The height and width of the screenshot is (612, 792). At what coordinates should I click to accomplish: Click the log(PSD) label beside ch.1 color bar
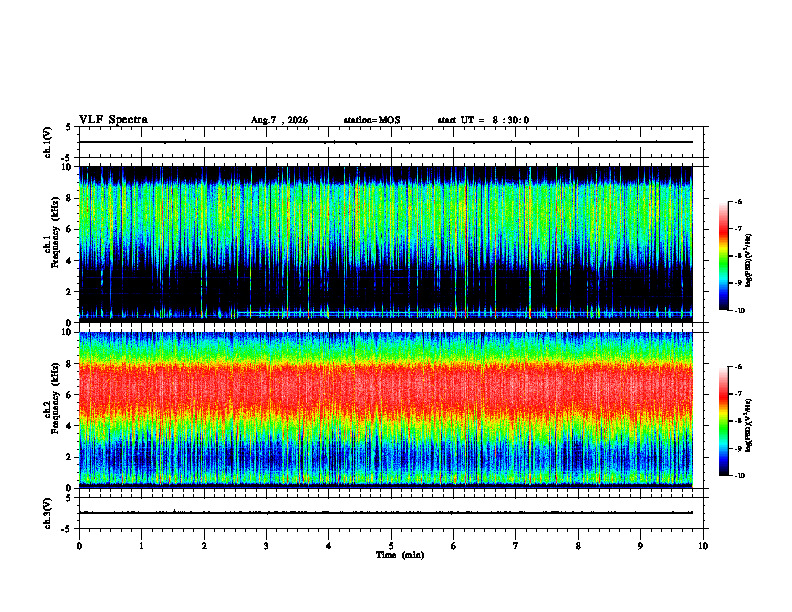click(x=749, y=261)
